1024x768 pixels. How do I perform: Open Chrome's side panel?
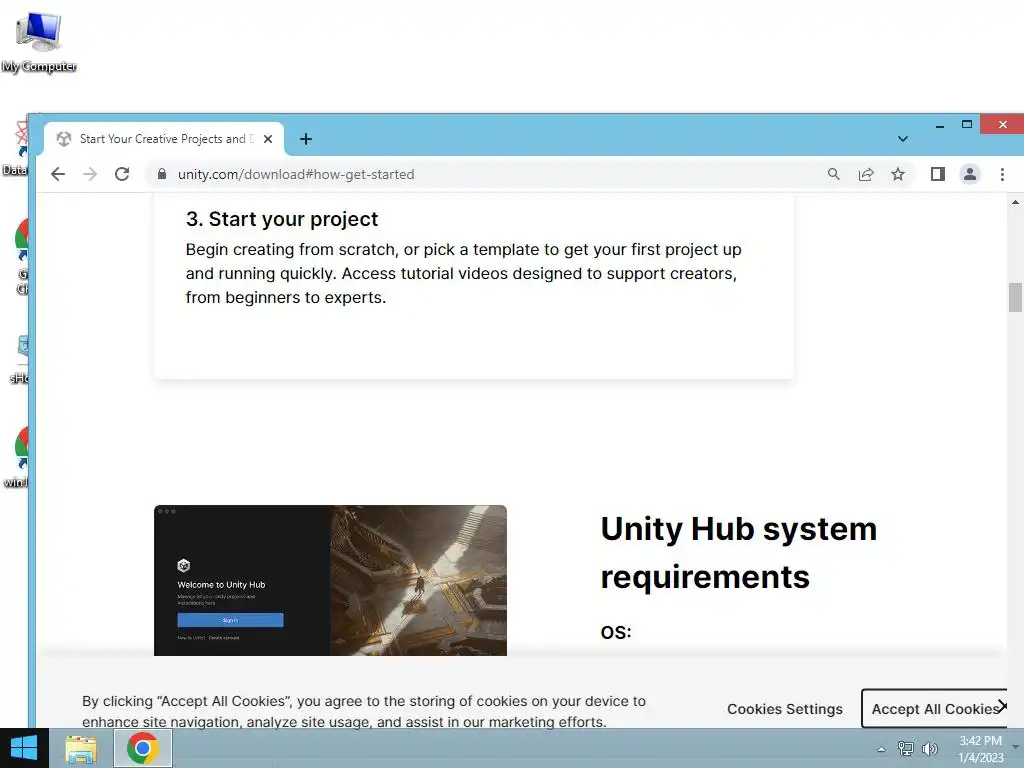pos(938,174)
